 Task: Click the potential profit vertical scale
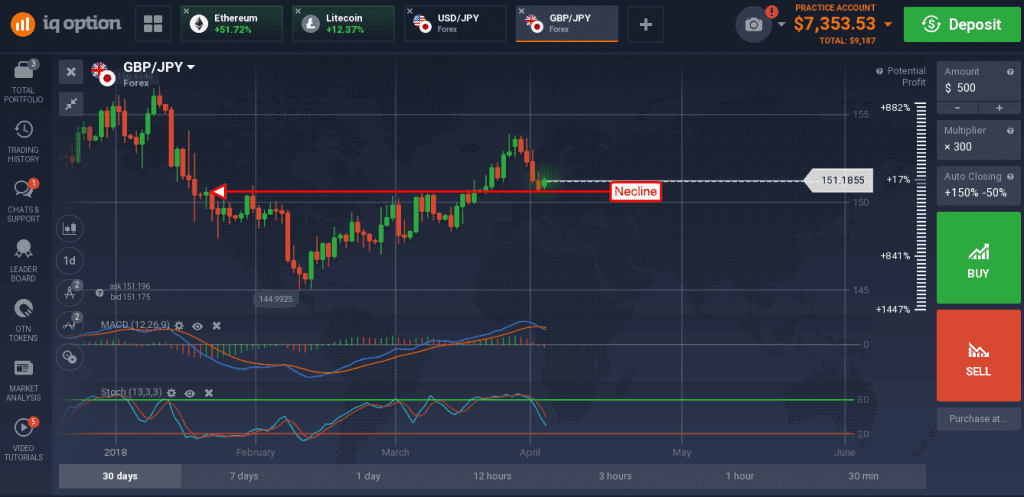click(x=921, y=206)
